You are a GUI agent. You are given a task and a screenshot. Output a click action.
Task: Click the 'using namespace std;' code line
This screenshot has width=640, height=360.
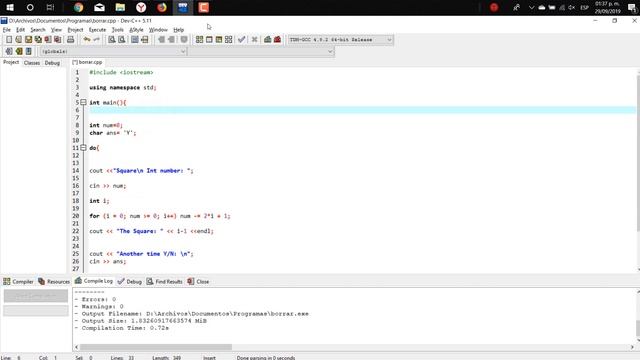123,87
